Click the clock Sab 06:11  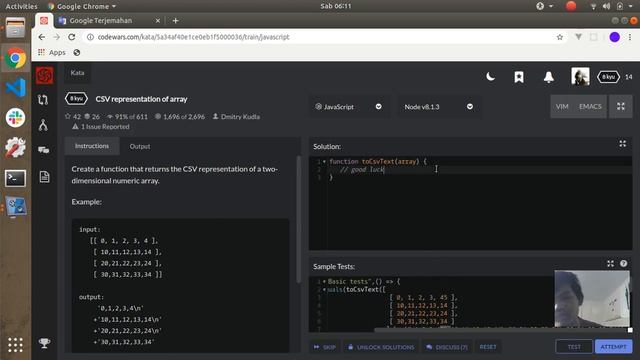pos(336,6)
